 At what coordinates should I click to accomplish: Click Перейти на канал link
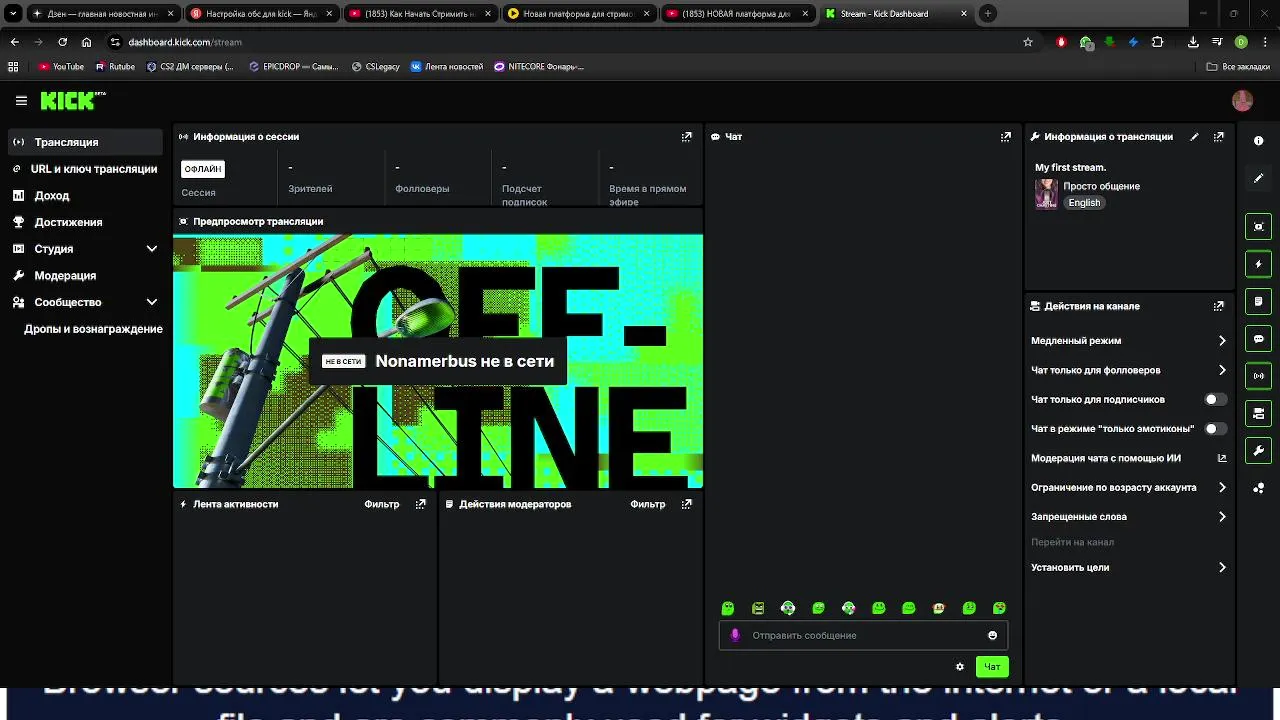1072,542
